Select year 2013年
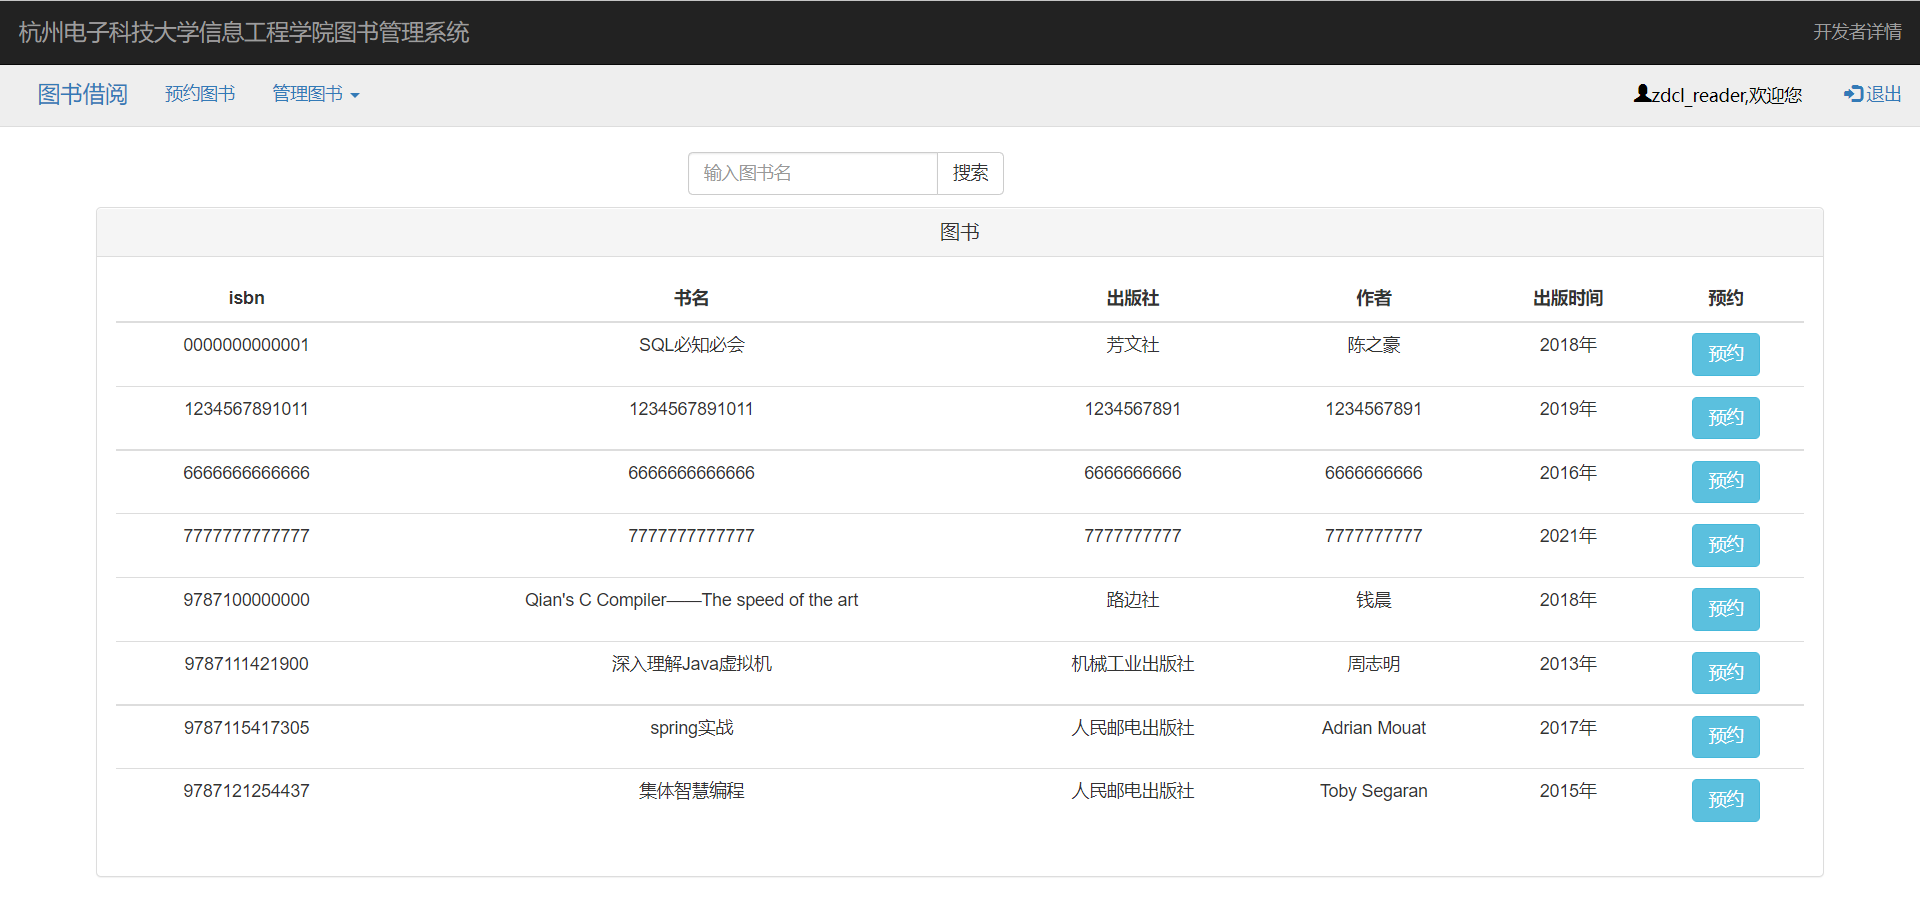The image size is (1920, 902). click(1567, 664)
